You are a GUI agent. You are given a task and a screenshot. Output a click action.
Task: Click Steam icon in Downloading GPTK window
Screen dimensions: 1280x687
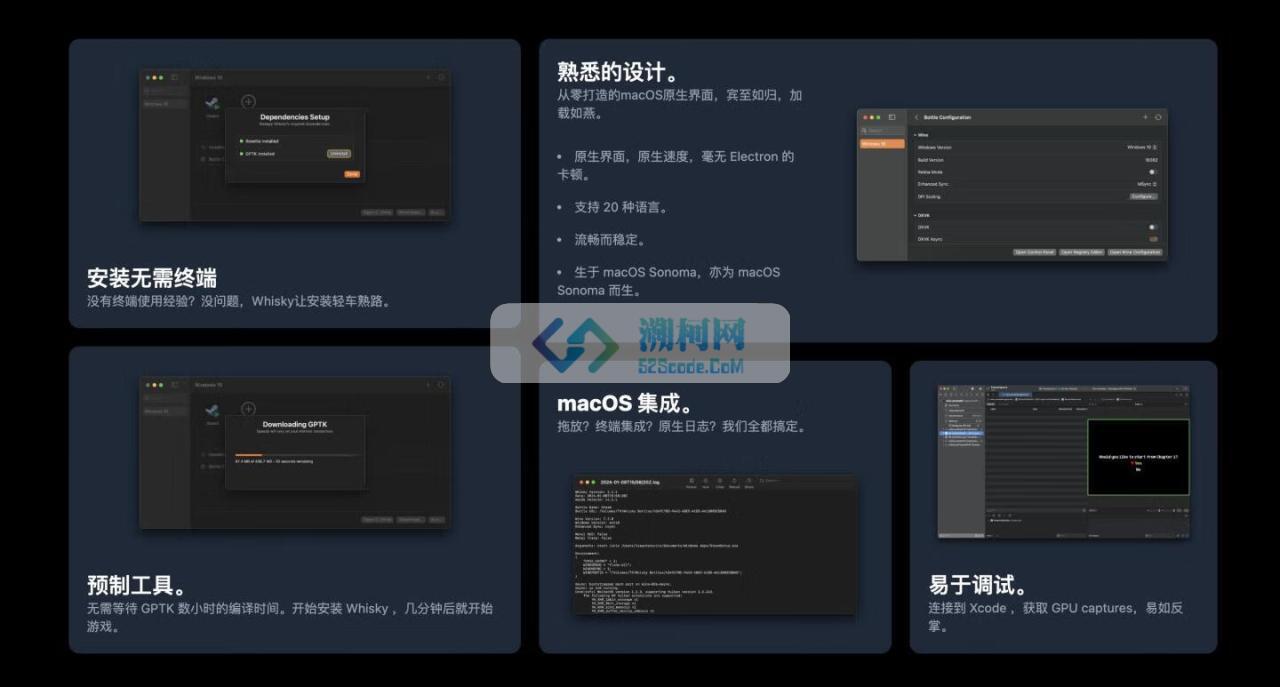pos(212,411)
